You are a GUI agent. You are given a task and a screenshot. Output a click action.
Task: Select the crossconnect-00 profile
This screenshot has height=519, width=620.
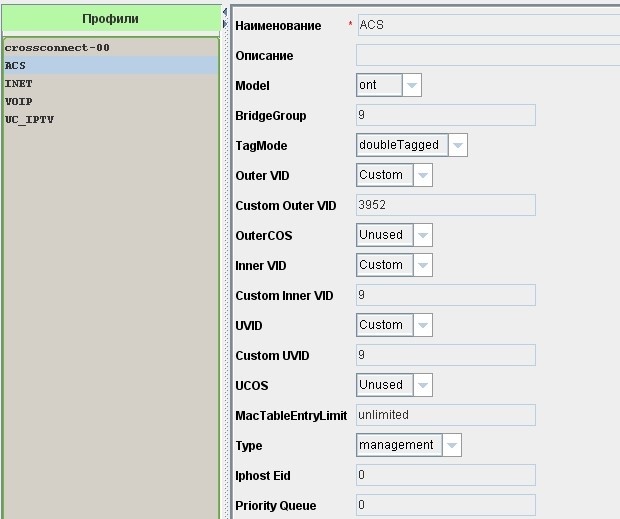click(57, 48)
